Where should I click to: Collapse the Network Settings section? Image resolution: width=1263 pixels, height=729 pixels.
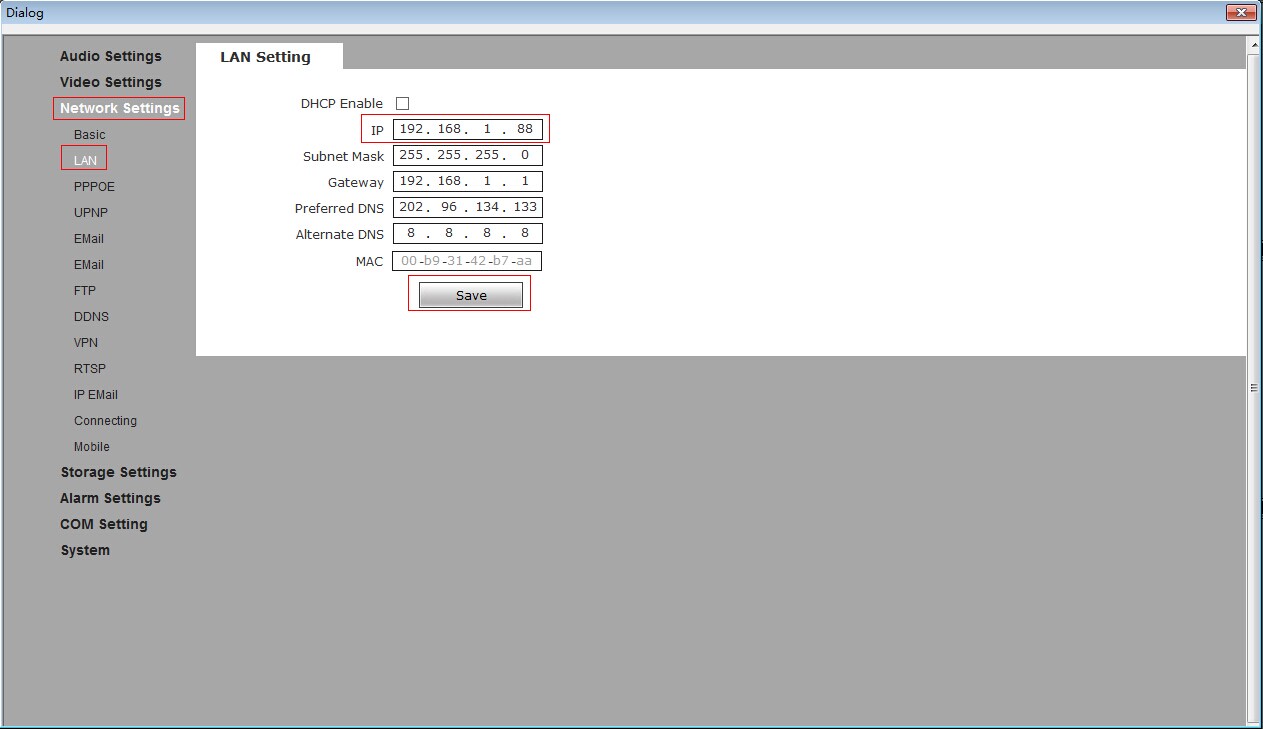tap(119, 108)
